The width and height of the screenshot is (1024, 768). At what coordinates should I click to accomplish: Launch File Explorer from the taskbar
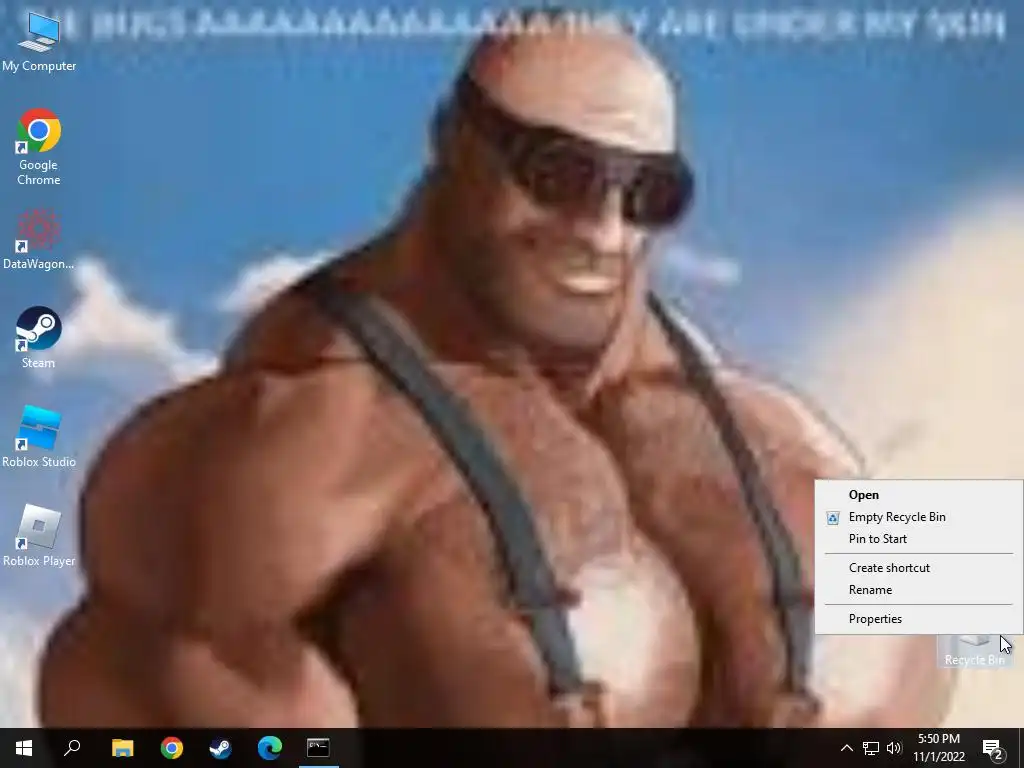click(122, 748)
